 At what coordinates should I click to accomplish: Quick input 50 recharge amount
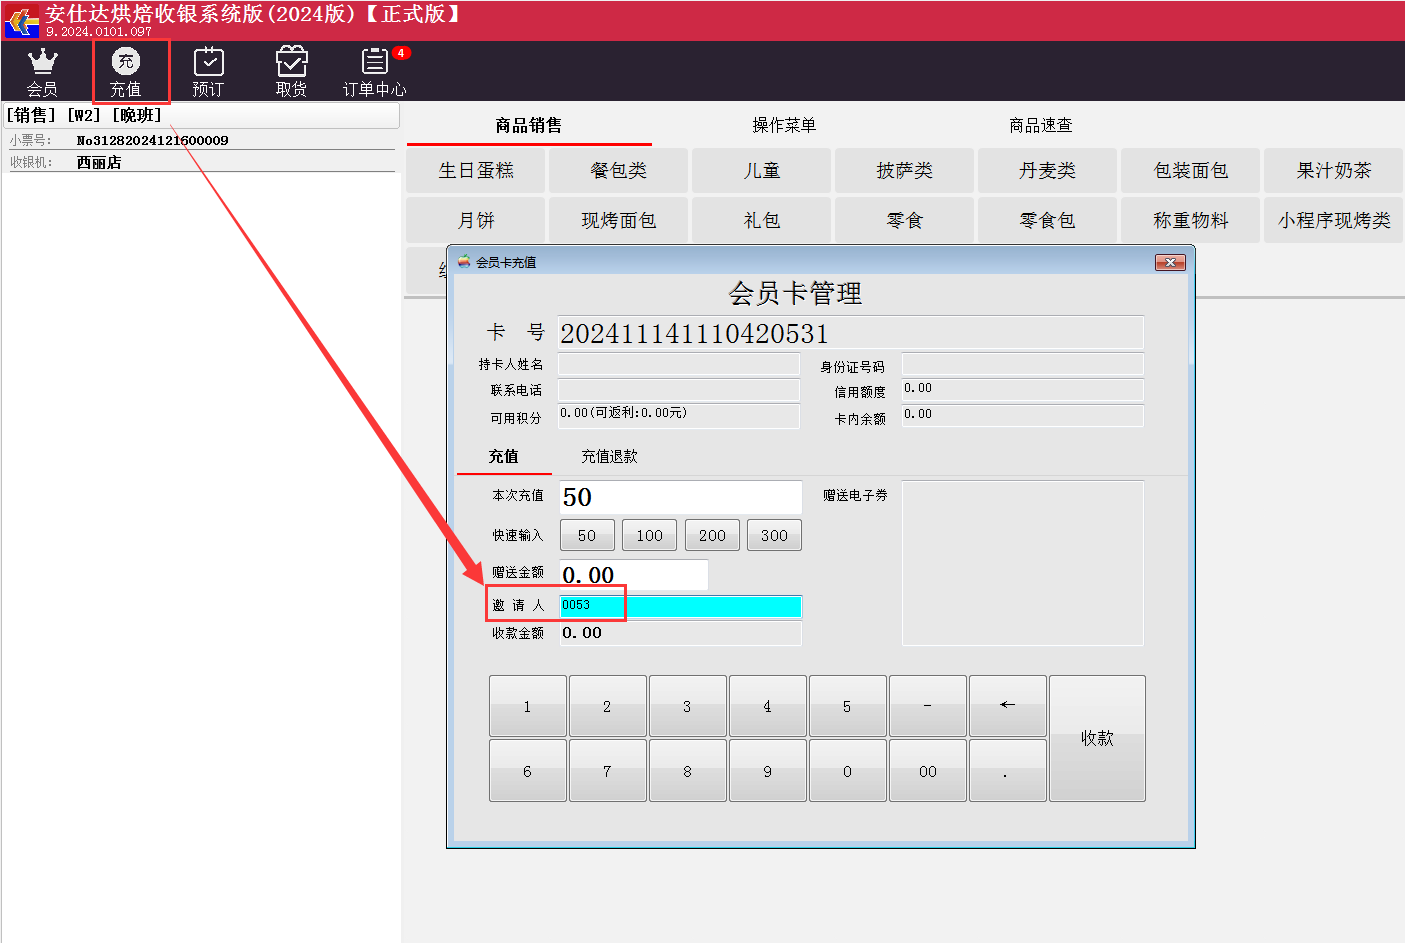point(587,535)
